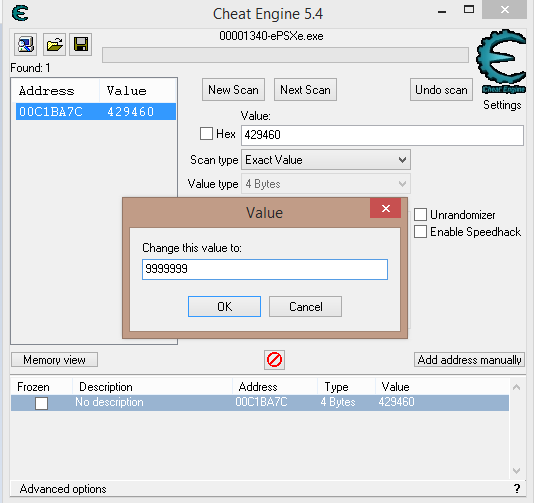Click Add address manually
This screenshot has height=503, width=534.
point(469,360)
